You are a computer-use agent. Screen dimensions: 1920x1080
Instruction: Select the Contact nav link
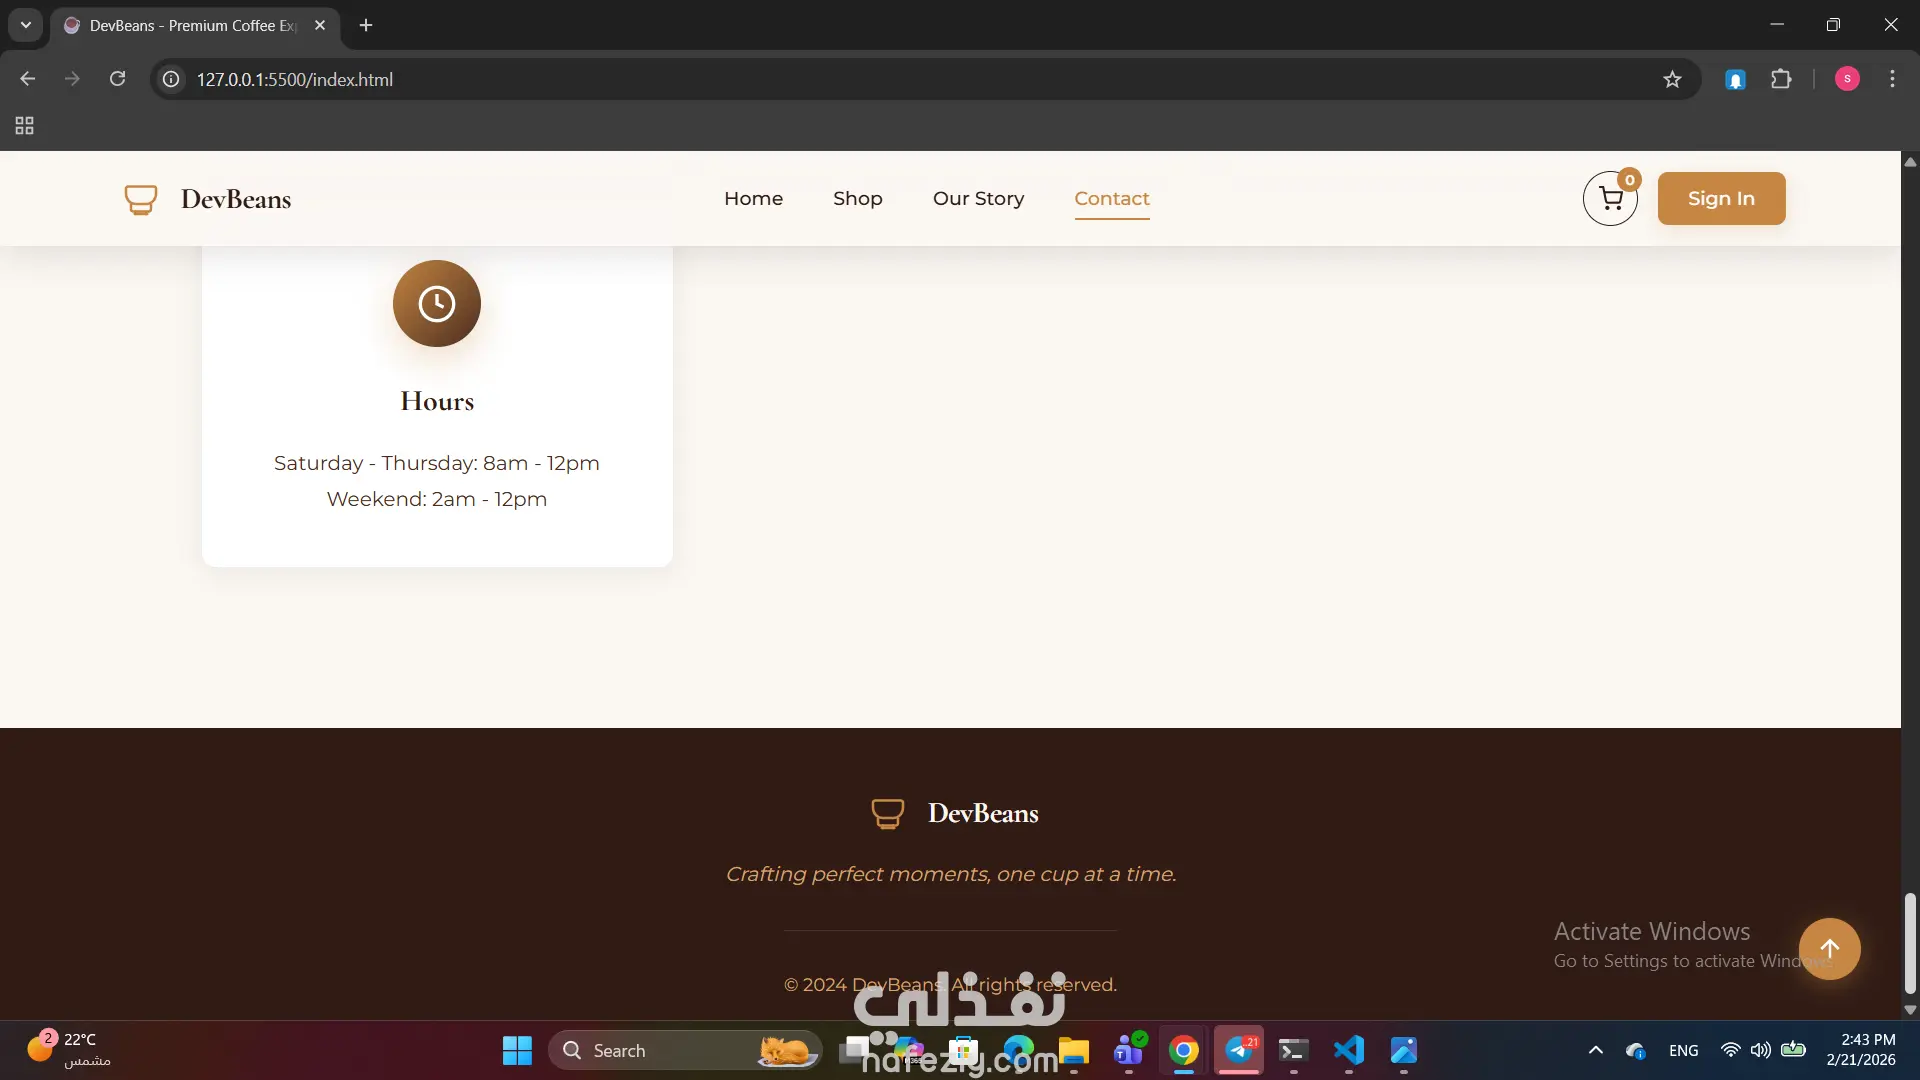(x=1111, y=199)
